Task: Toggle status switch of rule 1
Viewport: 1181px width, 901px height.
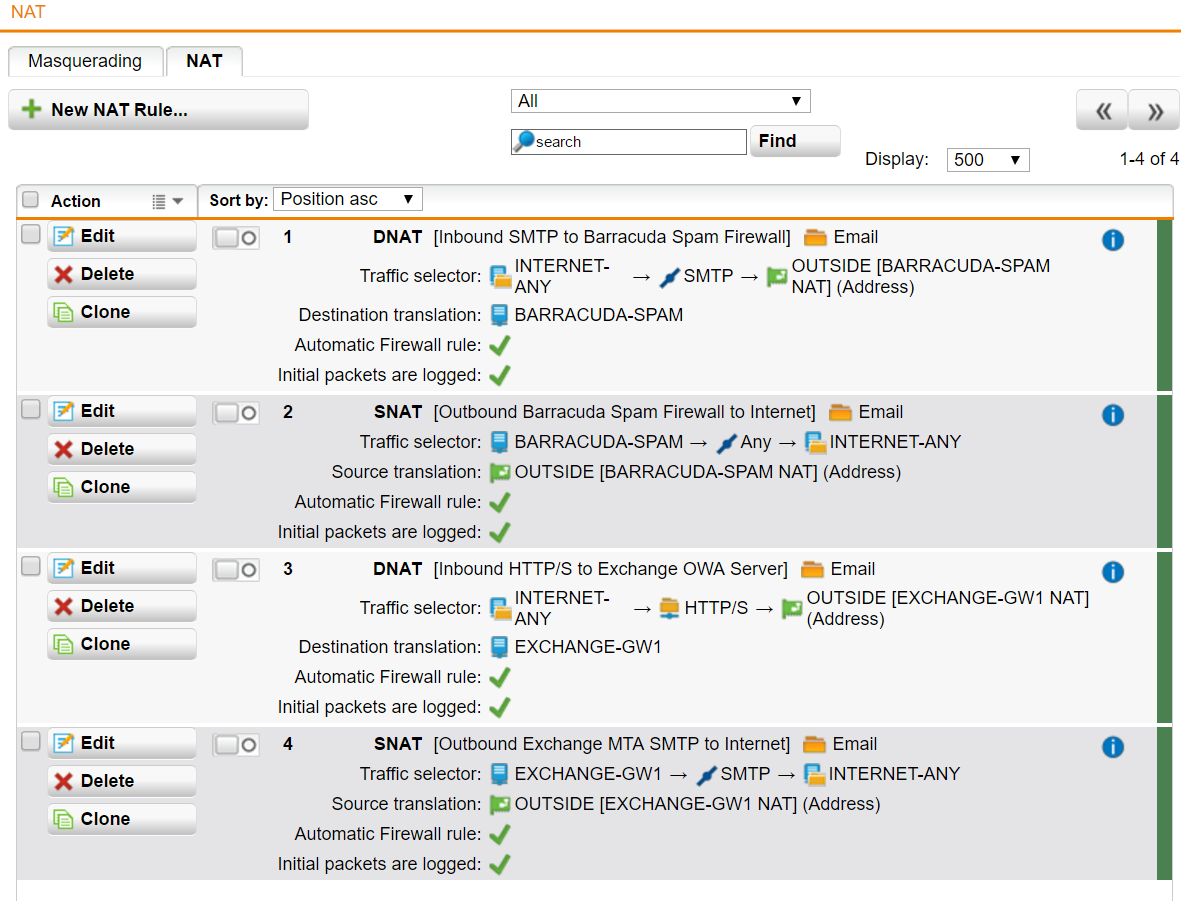Action: [x=236, y=238]
